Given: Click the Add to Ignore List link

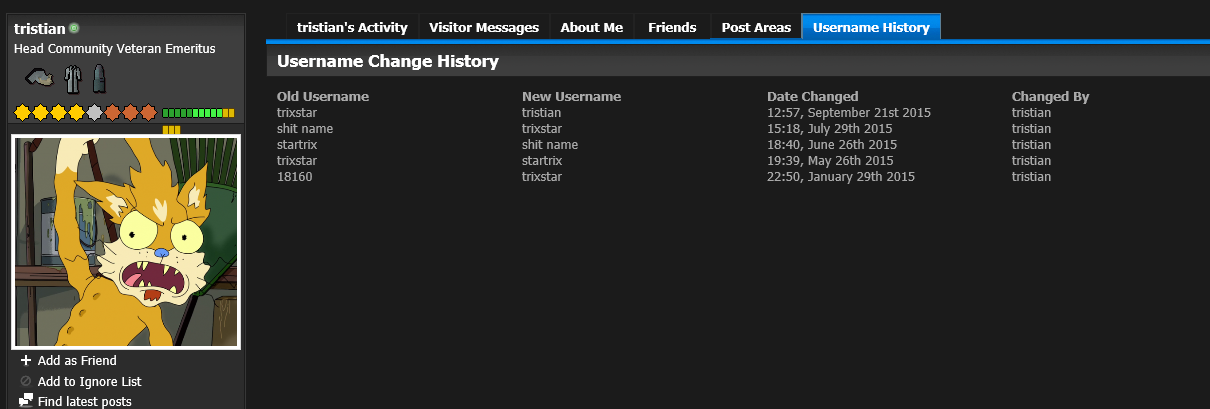Looking at the screenshot, I should pyautogui.click(x=89, y=381).
